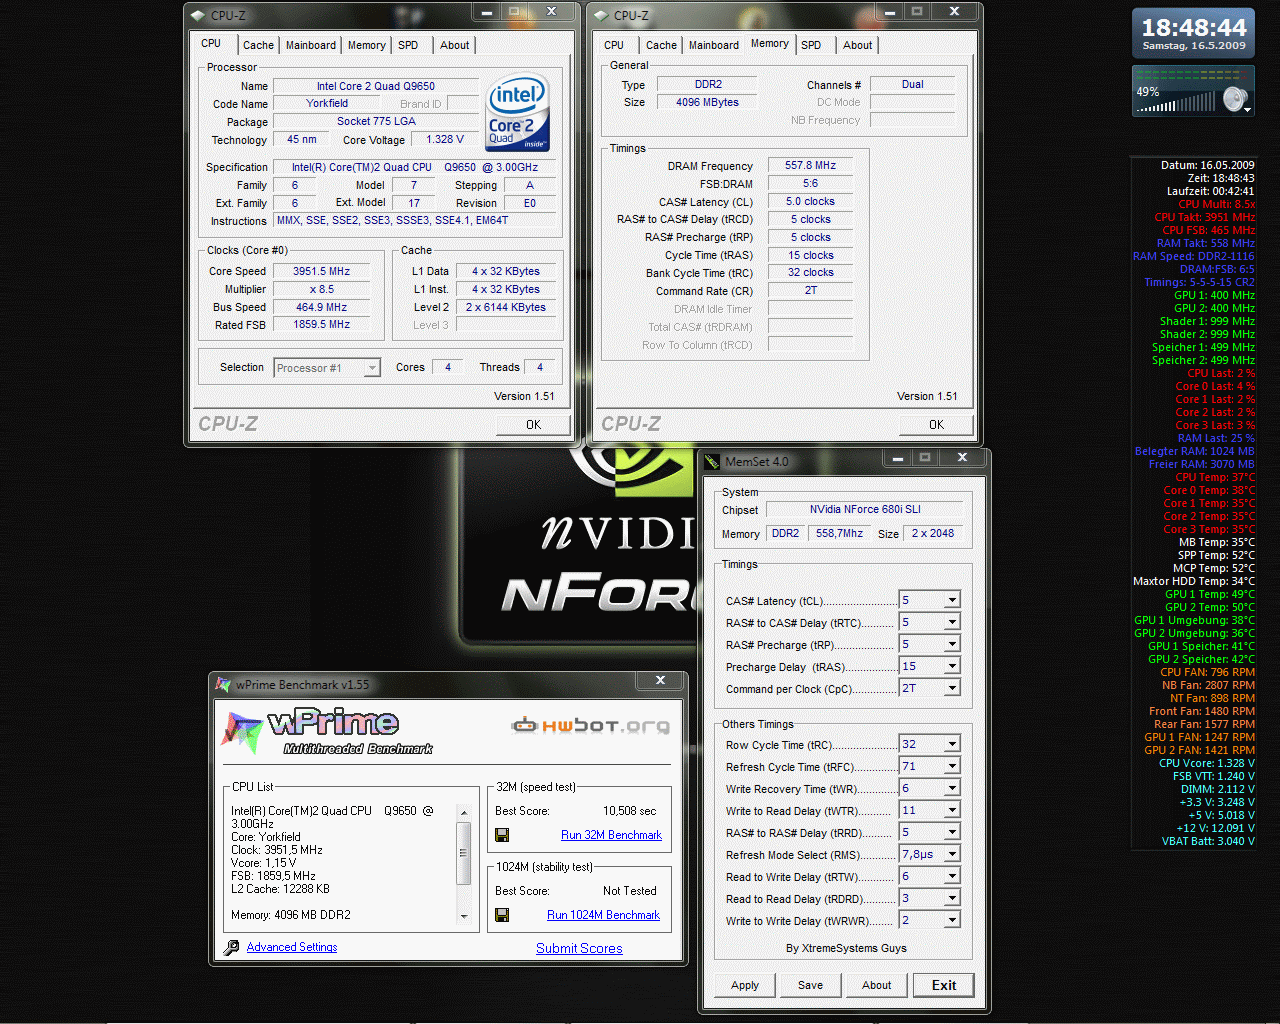Expand Precharge Delay (tRAS) dropdown

point(952,666)
